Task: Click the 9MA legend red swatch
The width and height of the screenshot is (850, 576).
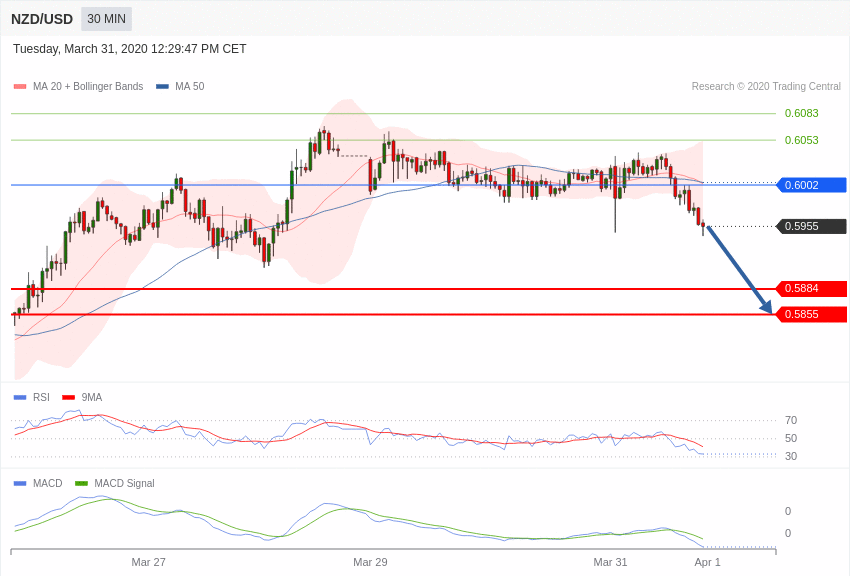Action: pyautogui.click(x=68, y=398)
